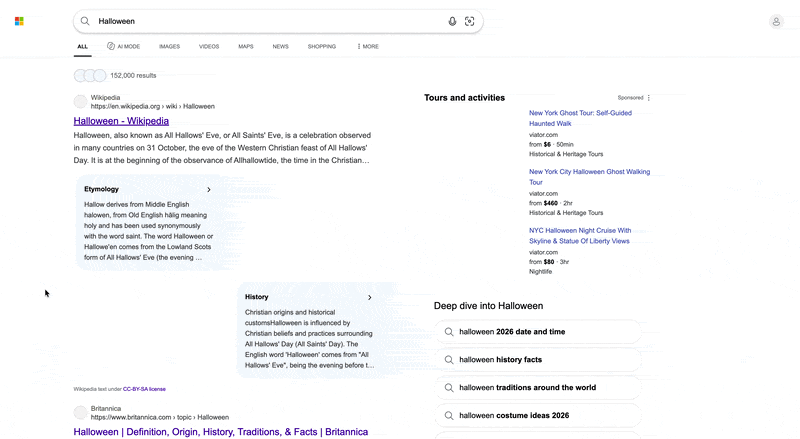The width and height of the screenshot is (800, 439).
Task: Click the Microsoft logo icon
Action: coord(19,21)
